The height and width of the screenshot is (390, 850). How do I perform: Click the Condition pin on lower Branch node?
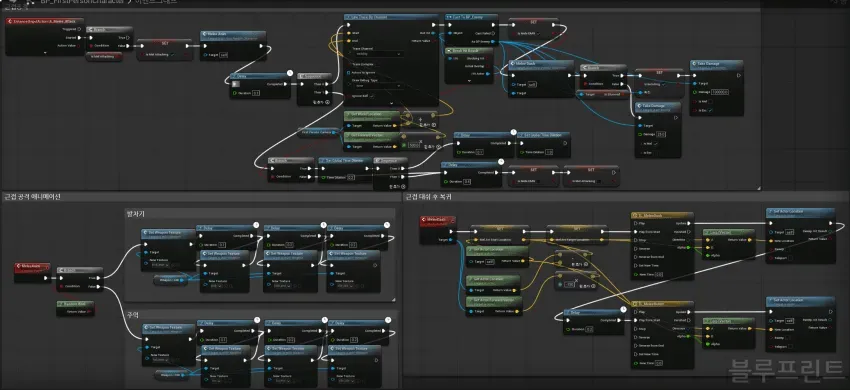(x=272, y=177)
